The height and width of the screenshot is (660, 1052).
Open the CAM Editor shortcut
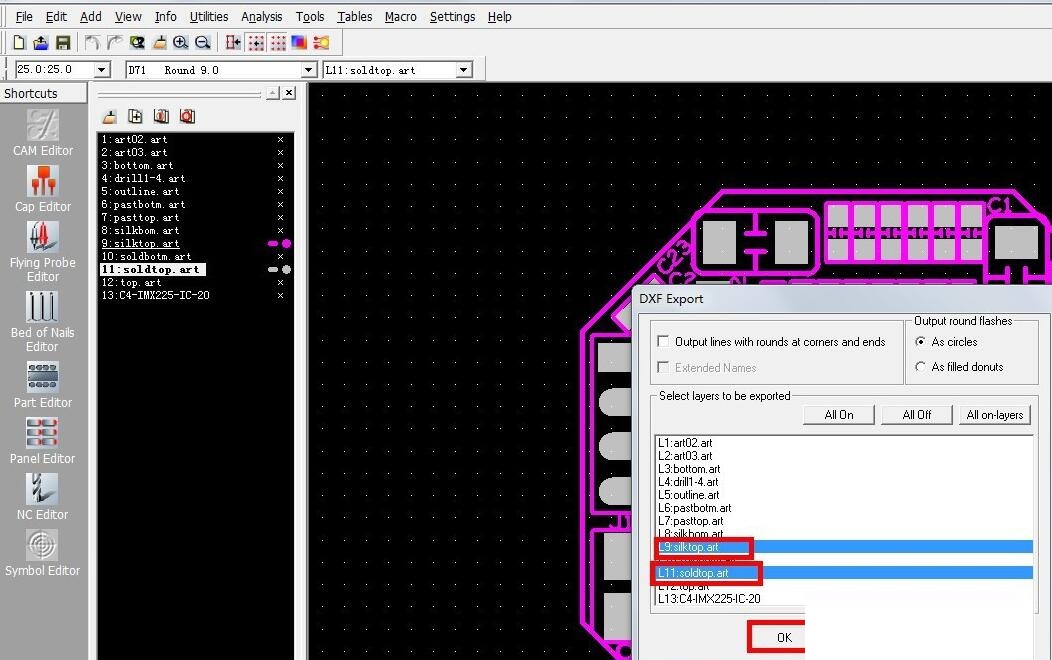43,133
